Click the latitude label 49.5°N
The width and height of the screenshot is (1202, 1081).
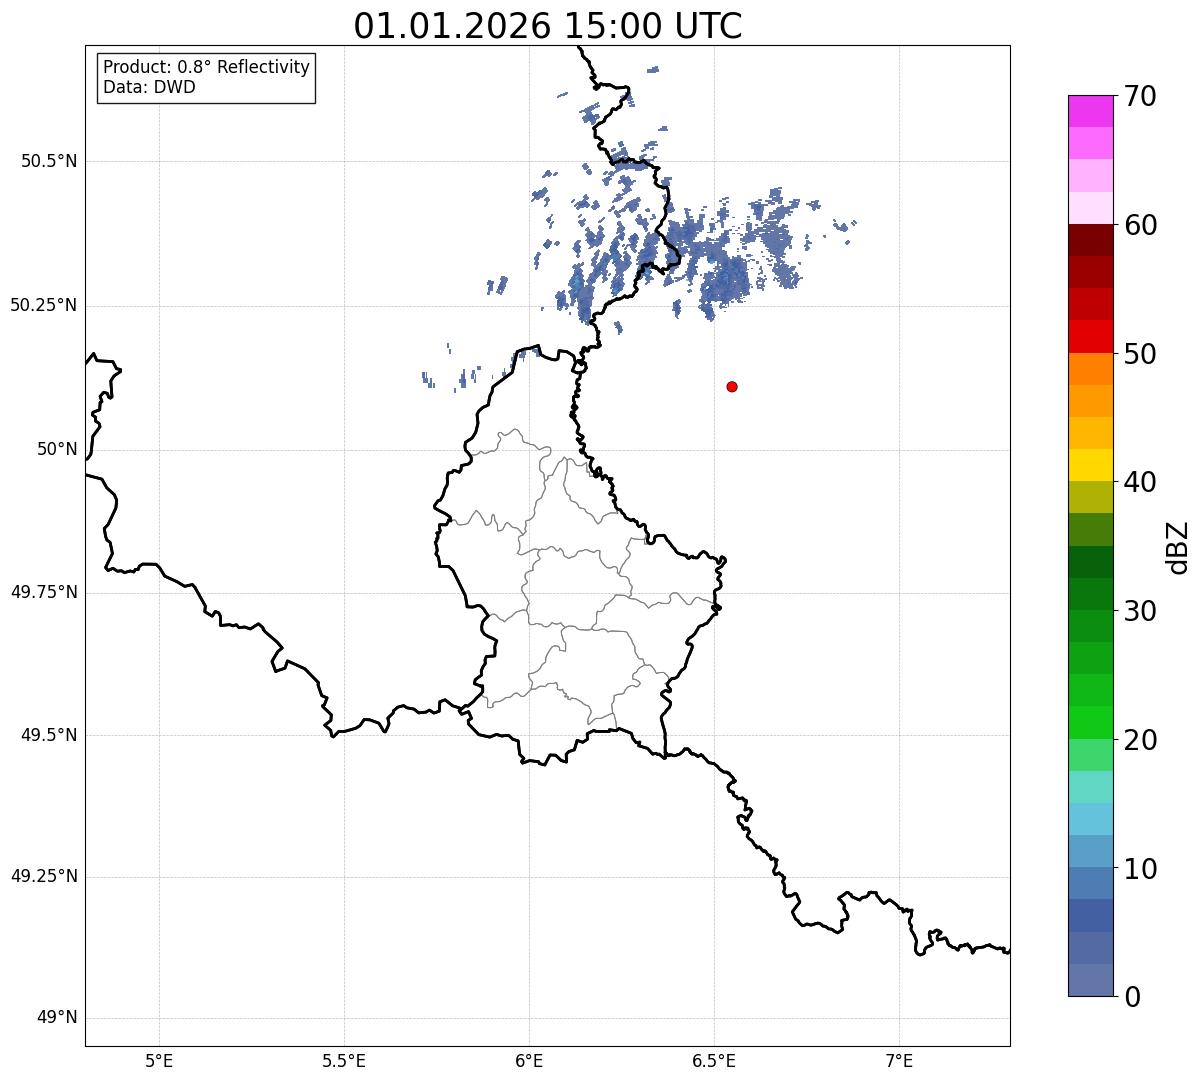(49, 735)
